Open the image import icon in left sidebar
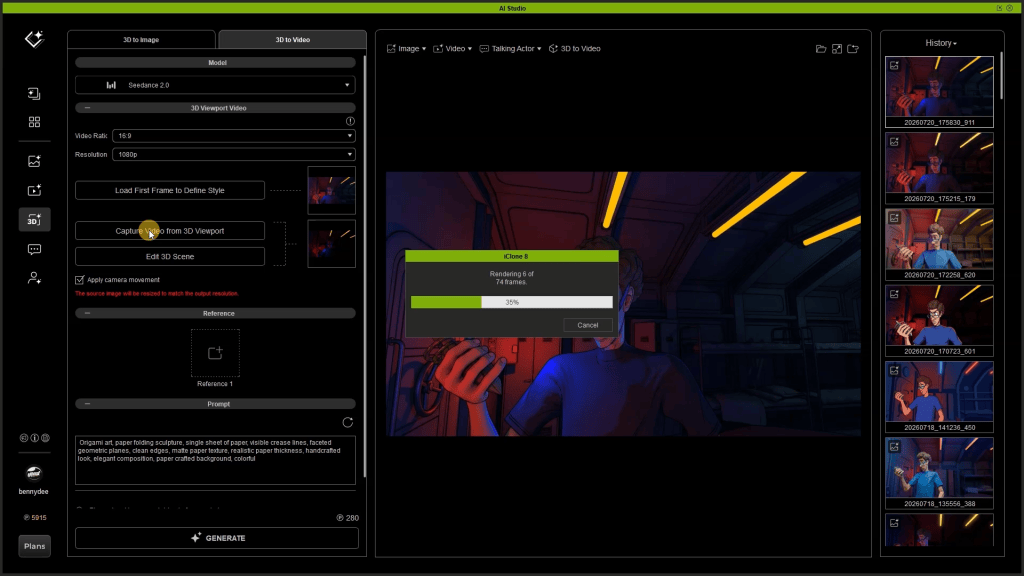1024x576 pixels. [34, 94]
